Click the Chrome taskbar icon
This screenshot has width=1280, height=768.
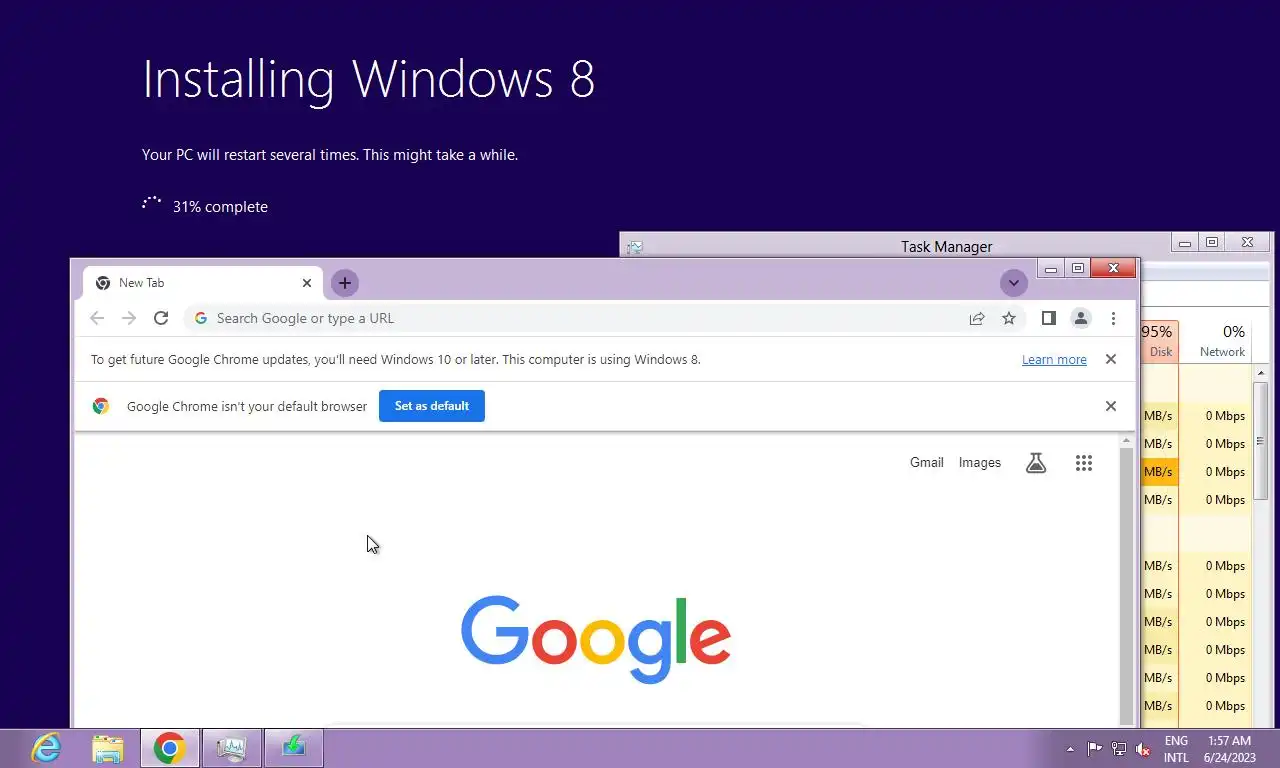tap(170, 748)
